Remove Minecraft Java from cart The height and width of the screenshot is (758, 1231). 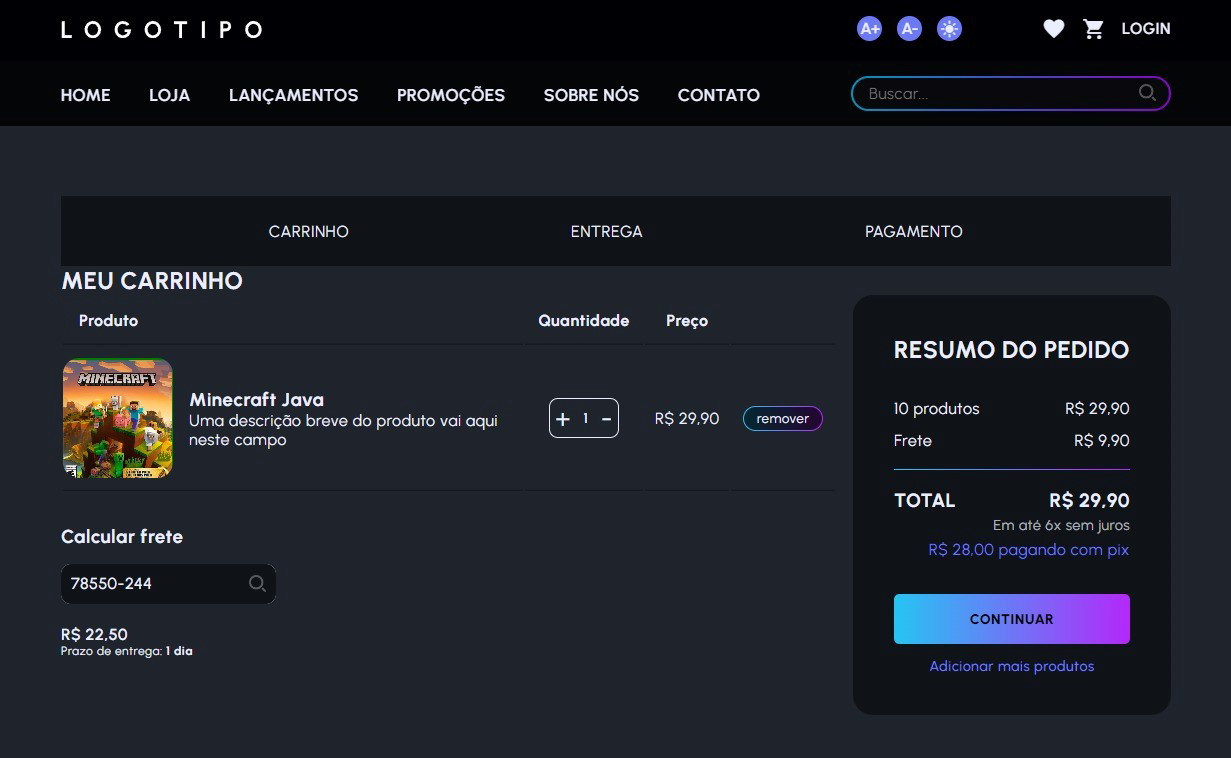(x=783, y=418)
